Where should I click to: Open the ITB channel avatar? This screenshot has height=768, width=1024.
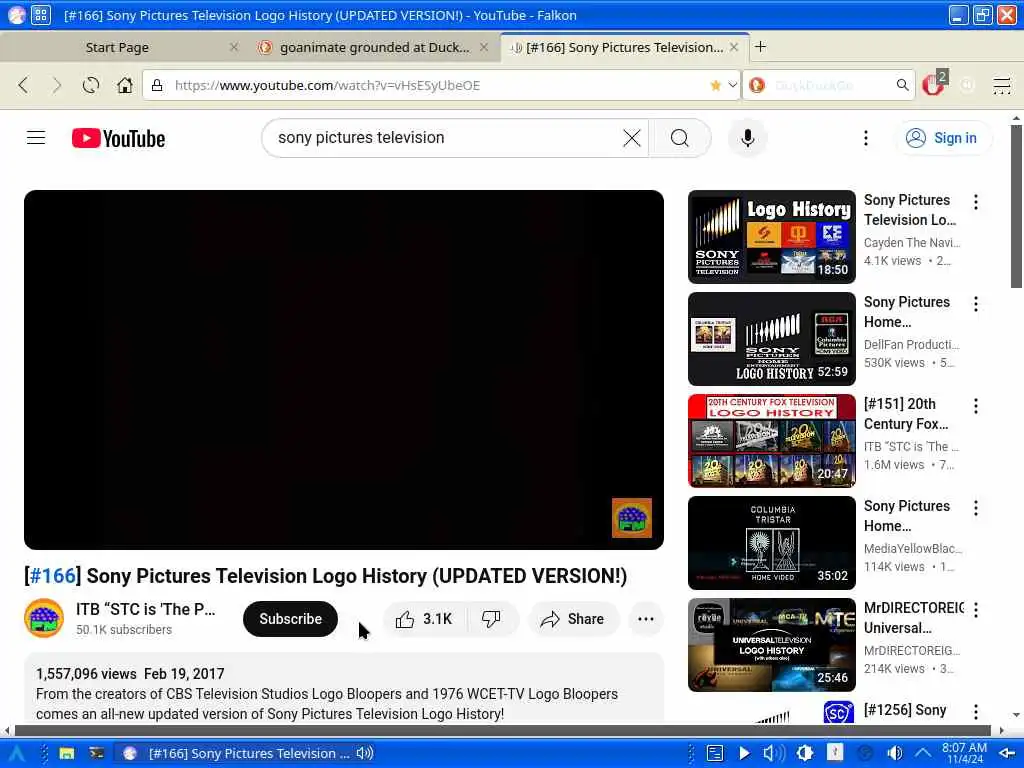coord(44,618)
